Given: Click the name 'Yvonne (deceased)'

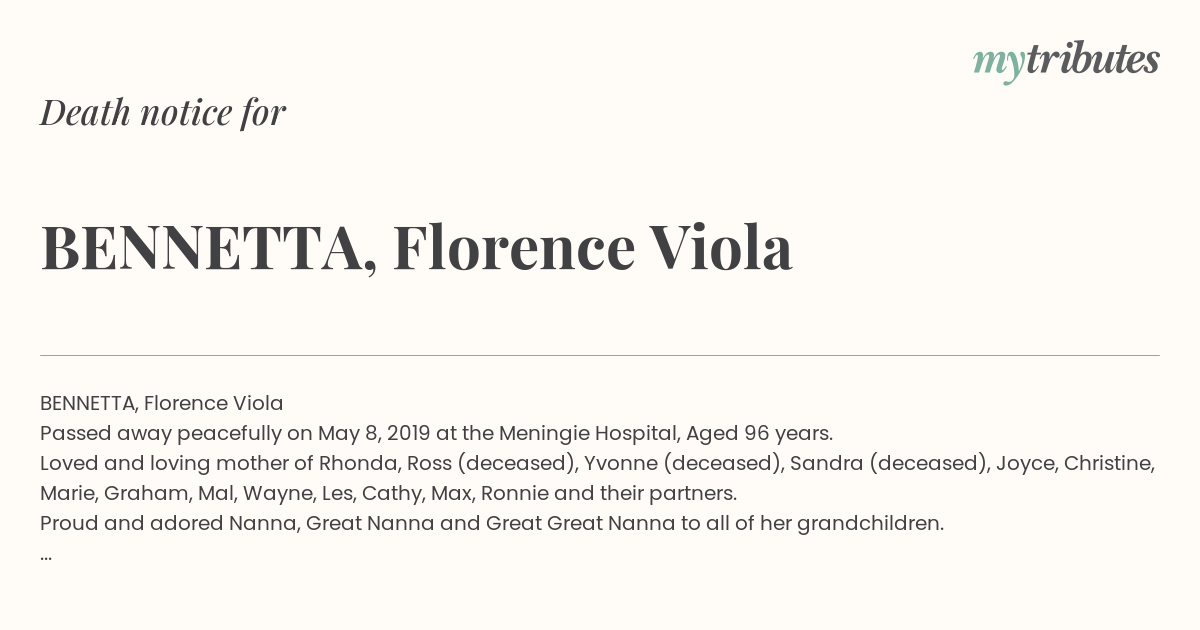Looking at the screenshot, I should 683,463.
